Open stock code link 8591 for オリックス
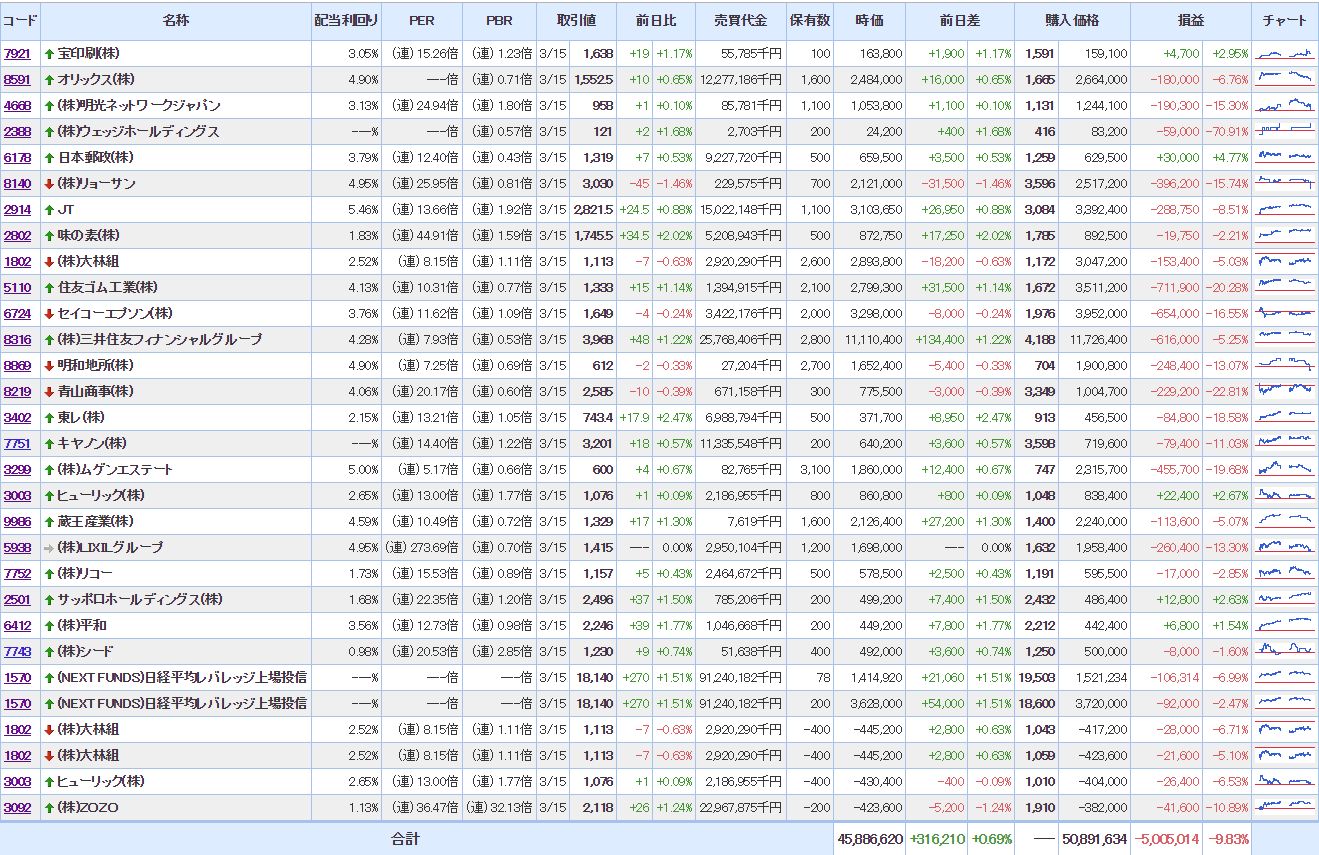Viewport: 1319px width, 855px height. [x=17, y=80]
